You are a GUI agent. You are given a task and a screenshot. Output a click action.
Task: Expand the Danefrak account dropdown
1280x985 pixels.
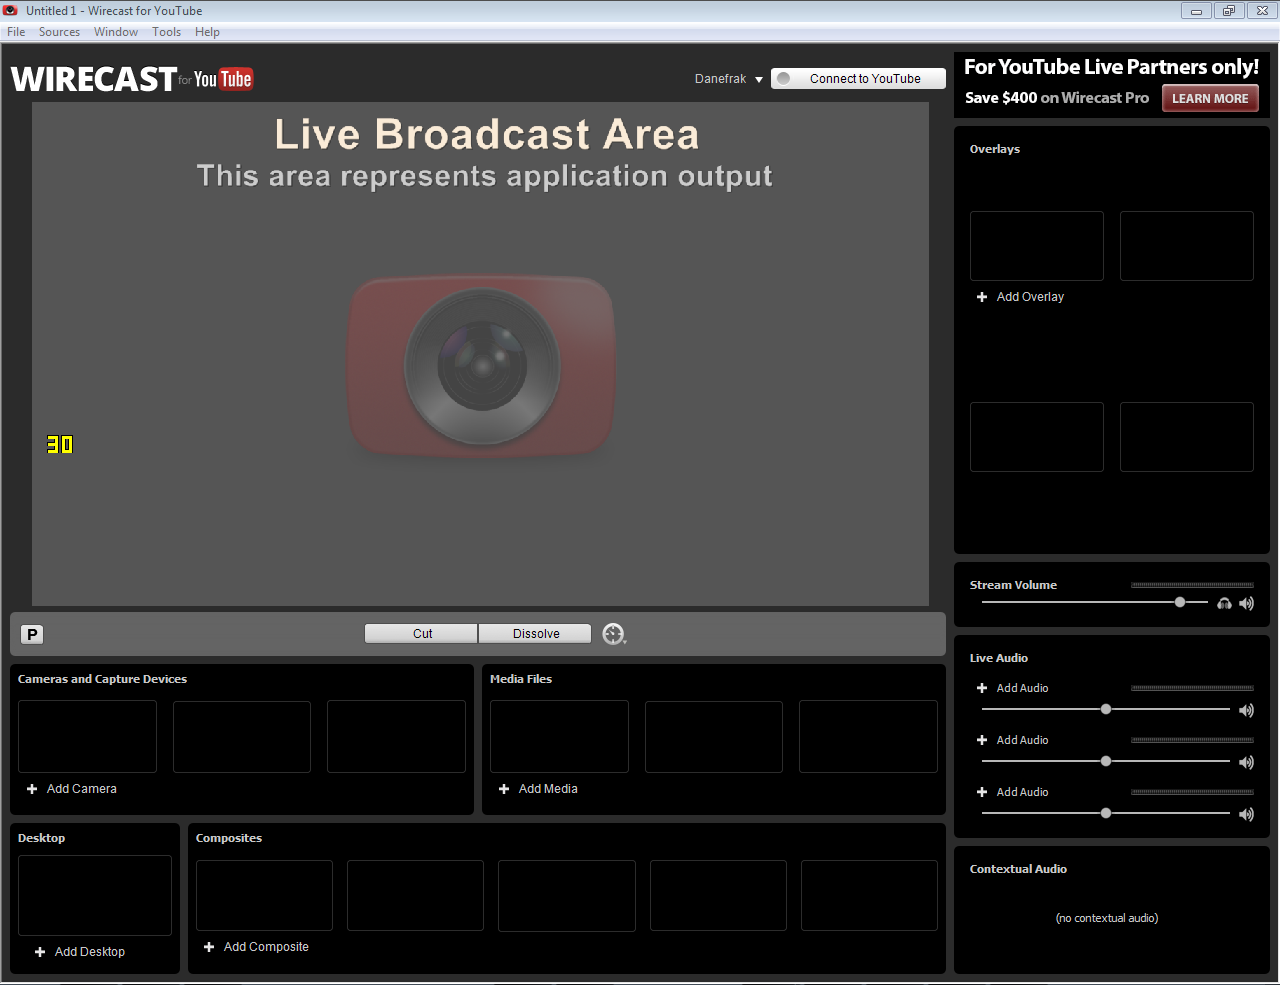[x=729, y=79]
